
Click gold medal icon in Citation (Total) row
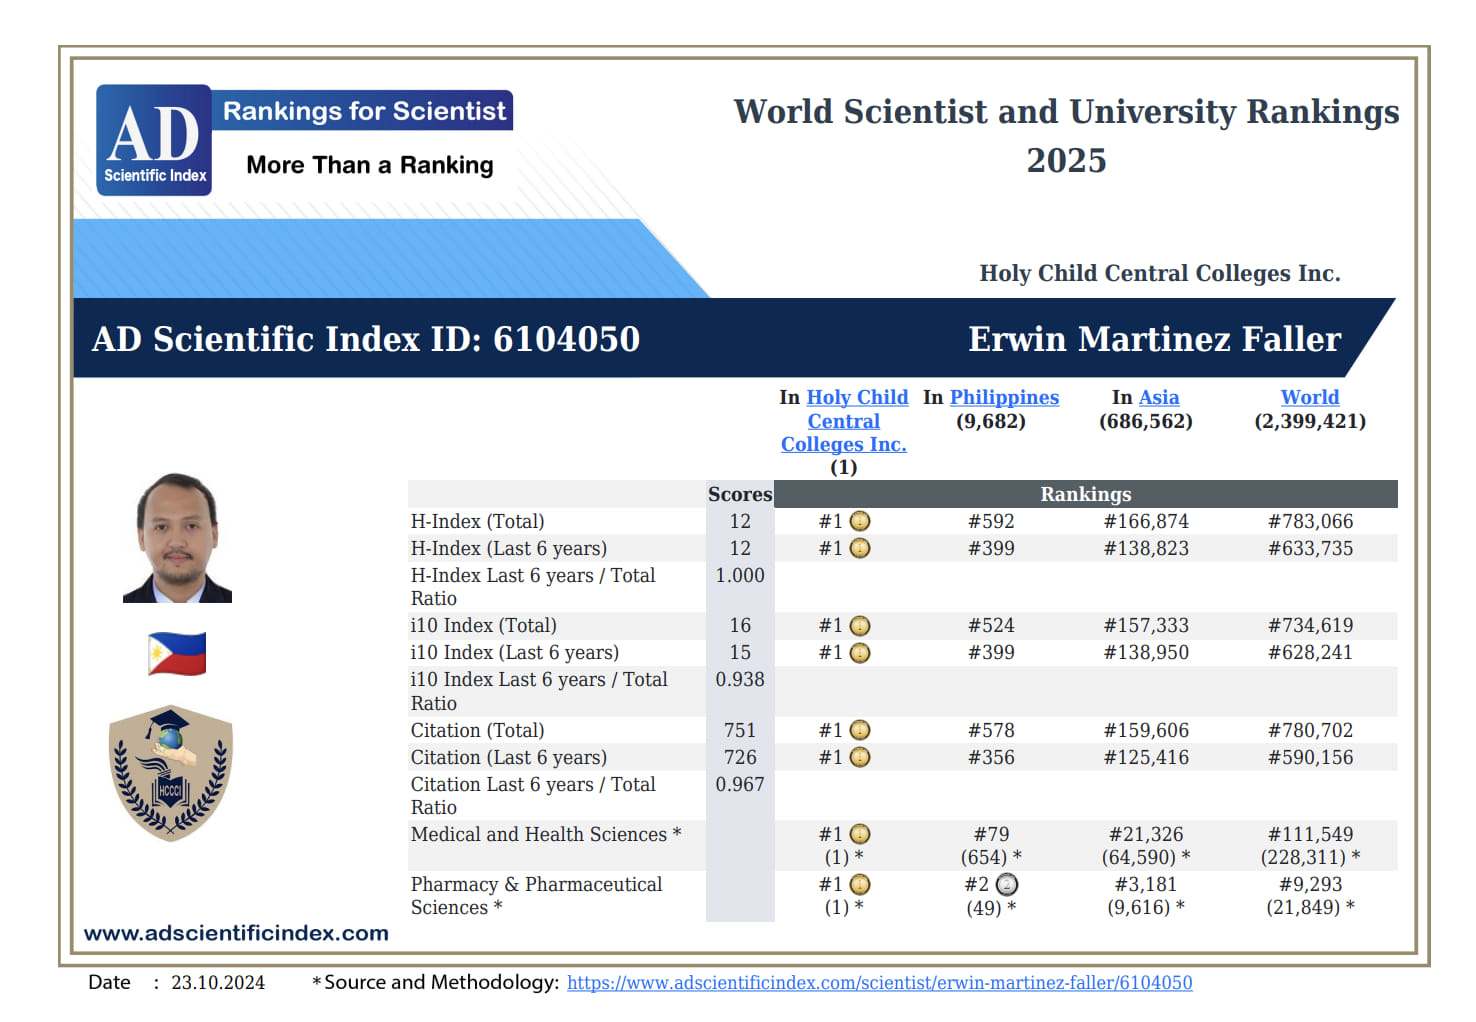860,730
